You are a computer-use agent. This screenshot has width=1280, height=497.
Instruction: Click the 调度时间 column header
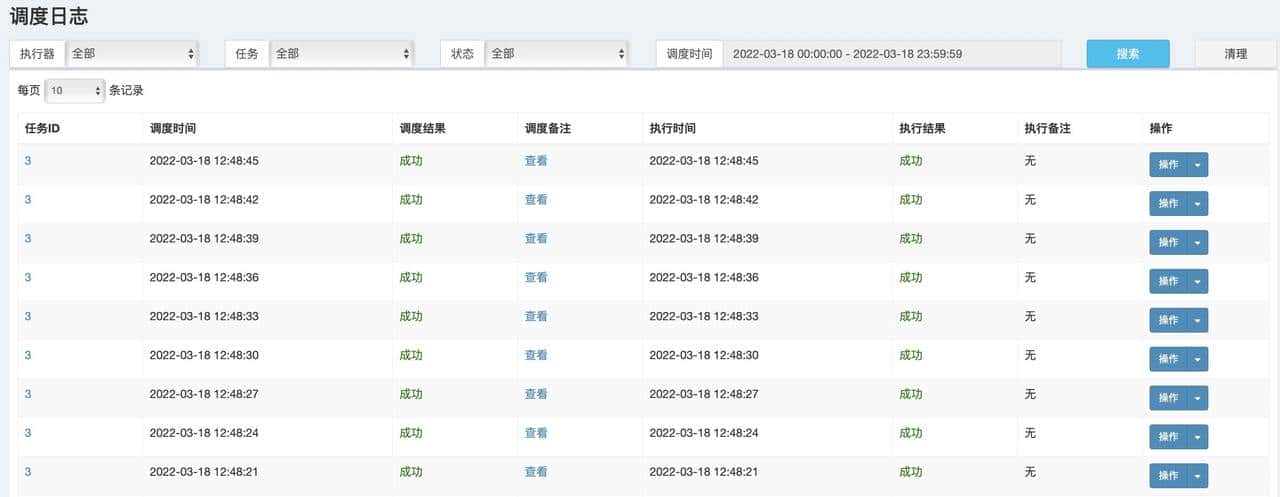click(x=173, y=129)
